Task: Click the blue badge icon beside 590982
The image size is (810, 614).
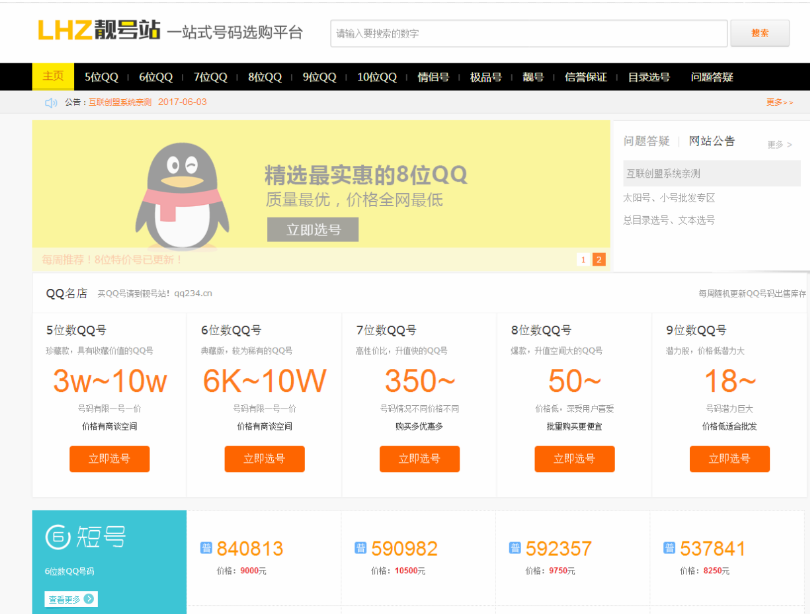Action: click(360, 548)
